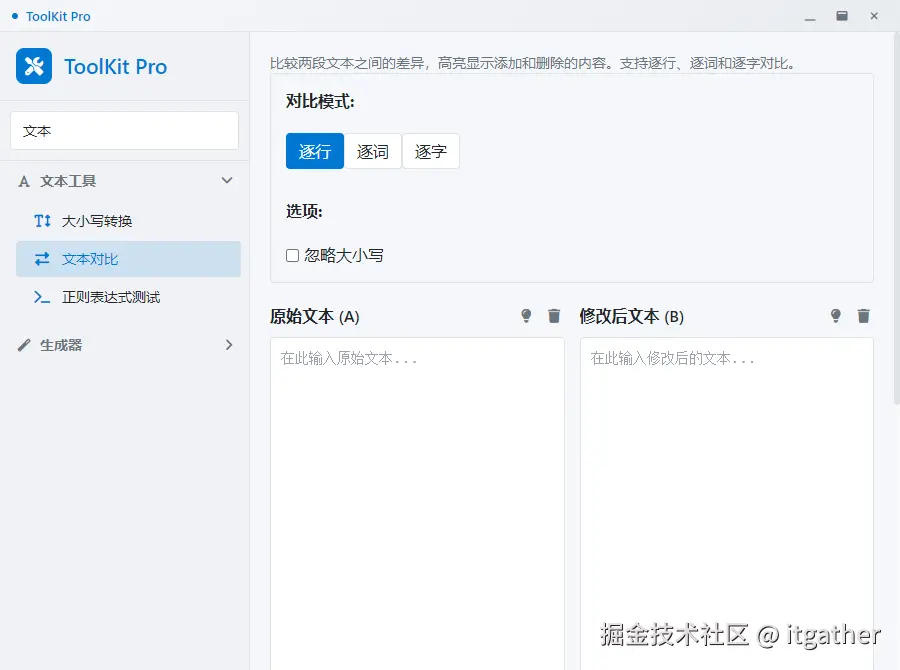Click the 生成器 pencil icon
900x670 pixels.
click(24, 345)
